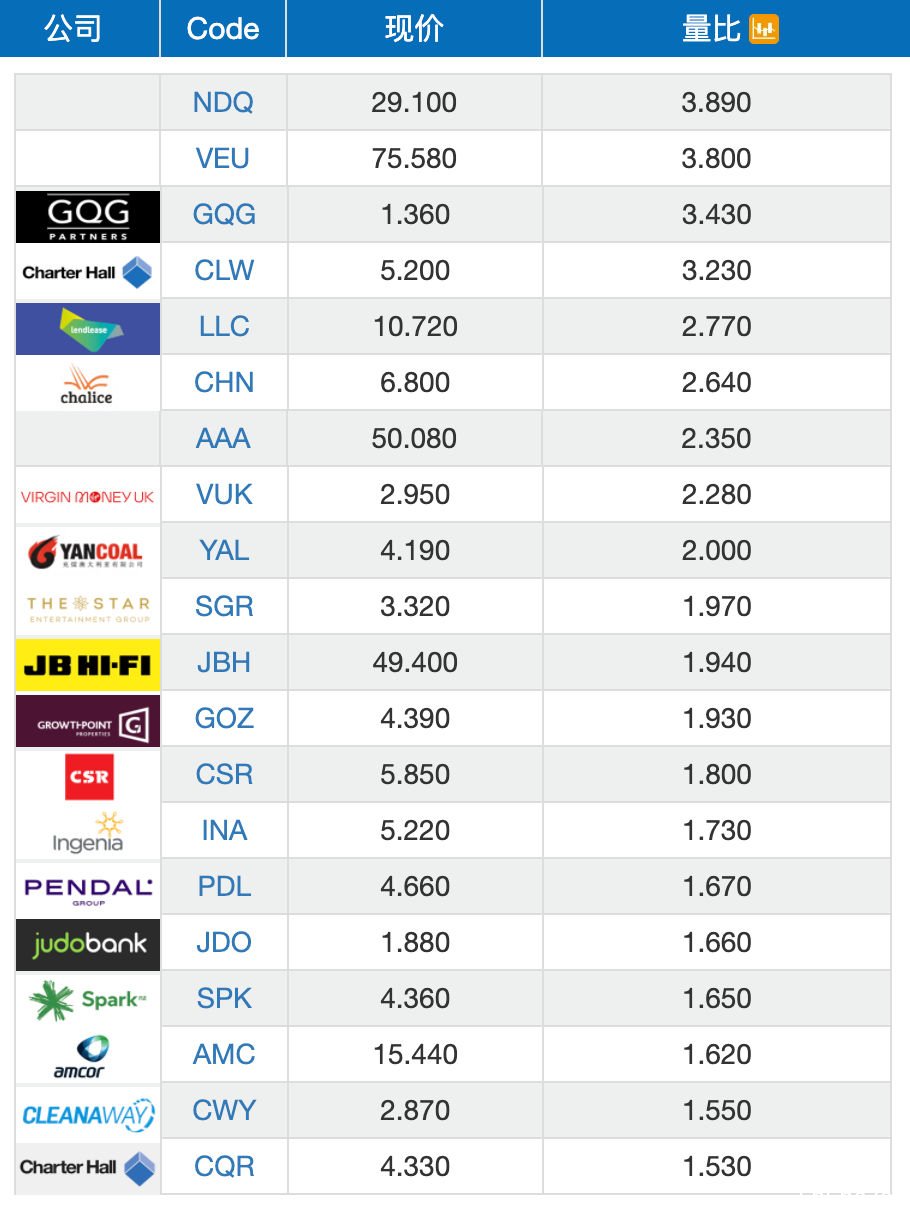Image resolution: width=910 pixels, height=1208 pixels.
Task: Select the JB Hi-Fi yellow logo
Action: pyautogui.click(x=88, y=664)
